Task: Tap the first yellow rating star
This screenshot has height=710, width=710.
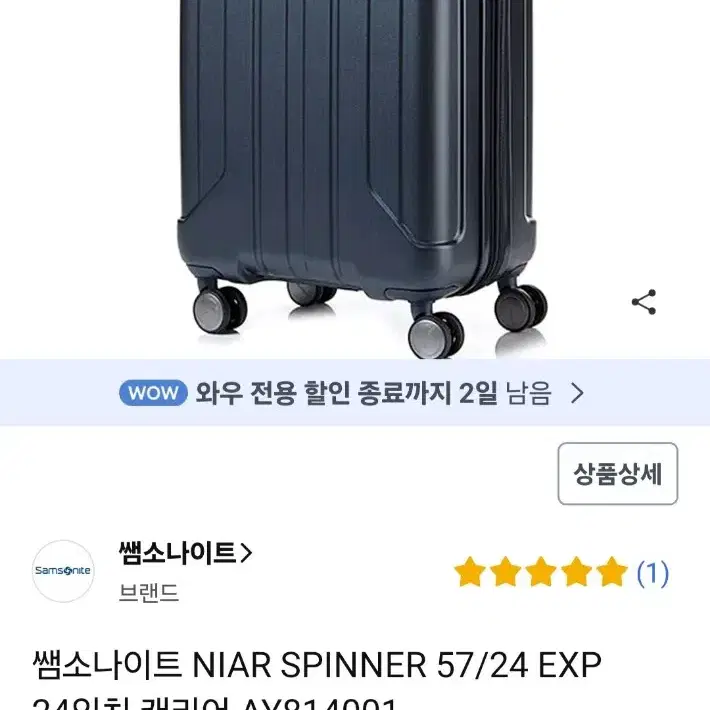Action: (470, 572)
